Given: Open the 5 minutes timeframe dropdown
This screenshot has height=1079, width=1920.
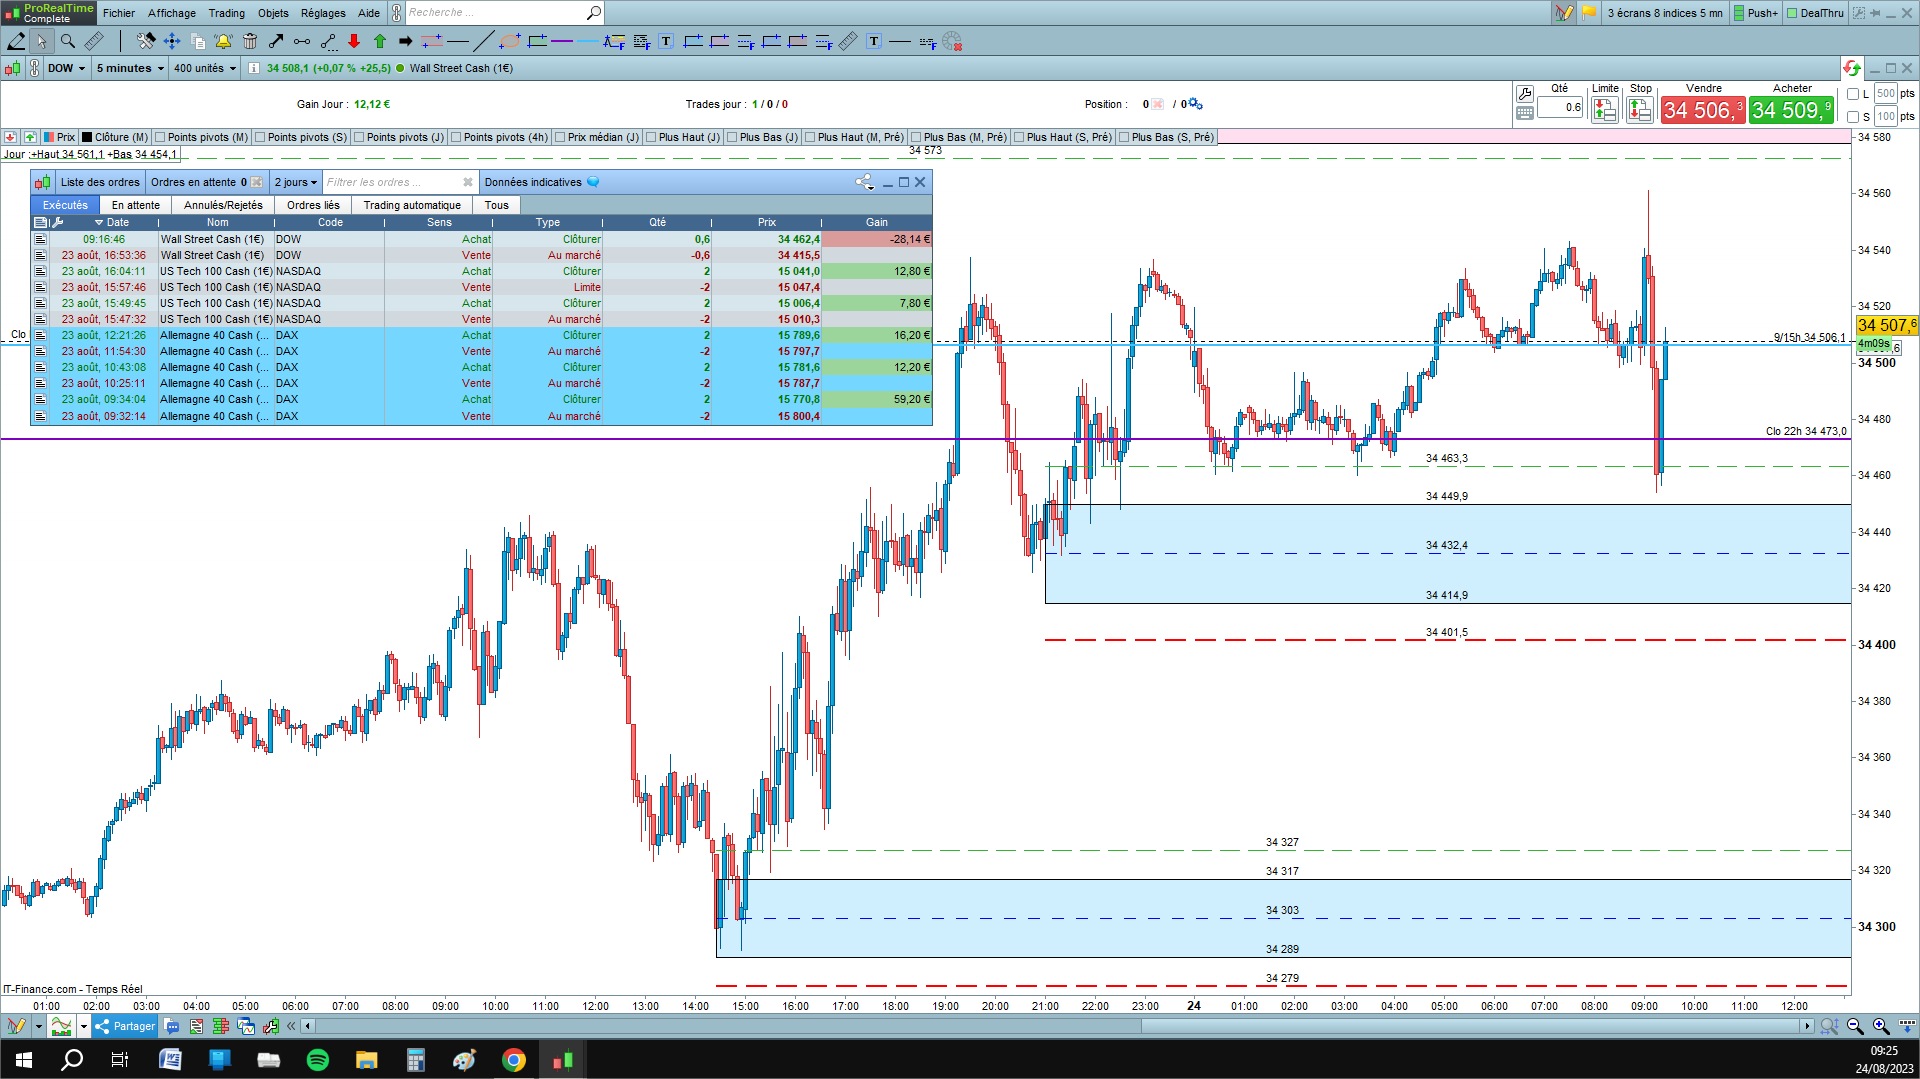Looking at the screenshot, I should (130, 68).
